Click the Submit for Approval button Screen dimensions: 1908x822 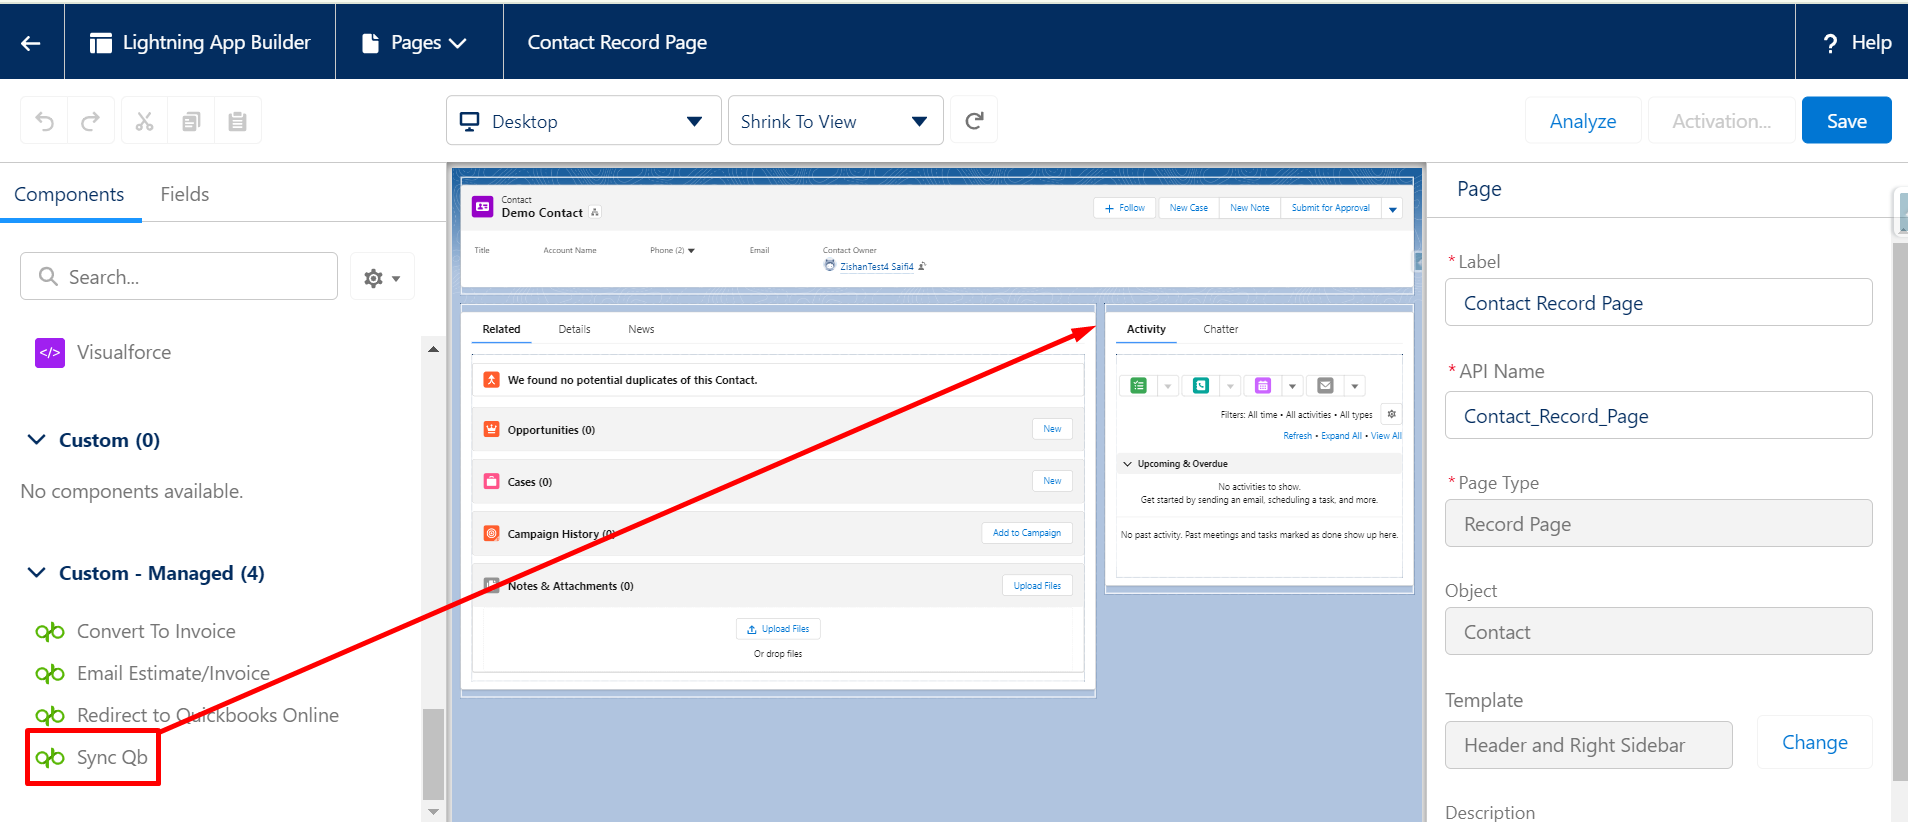click(1330, 208)
